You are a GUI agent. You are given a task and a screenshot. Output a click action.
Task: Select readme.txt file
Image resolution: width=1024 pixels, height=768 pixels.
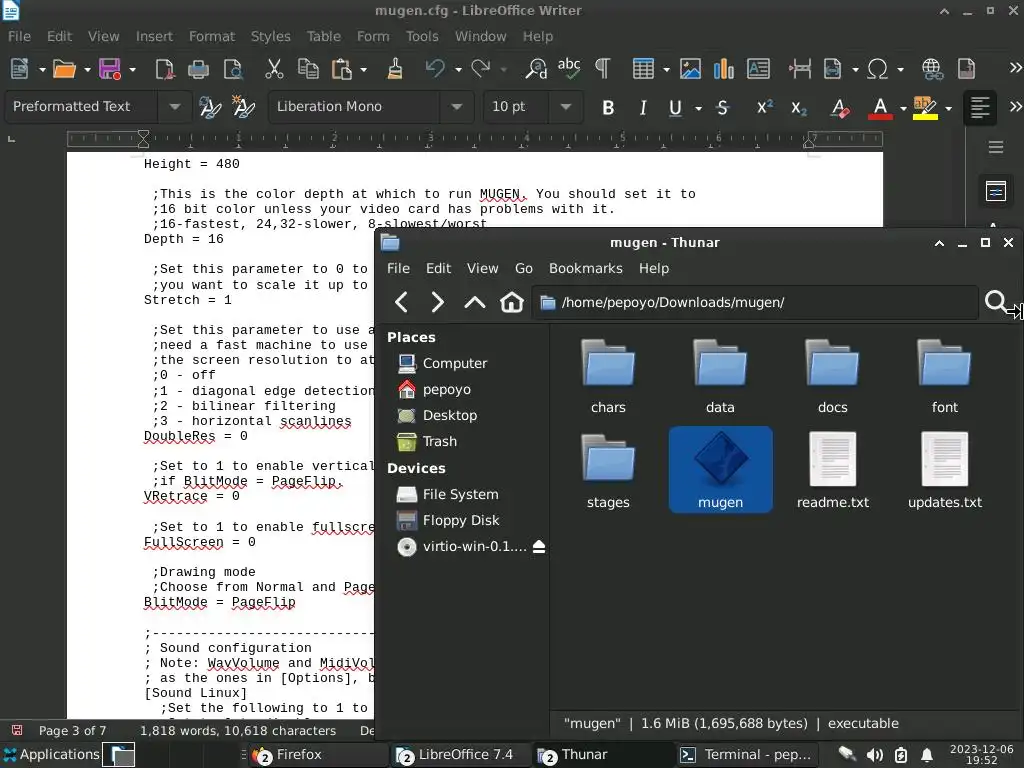(x=833, y=470)
